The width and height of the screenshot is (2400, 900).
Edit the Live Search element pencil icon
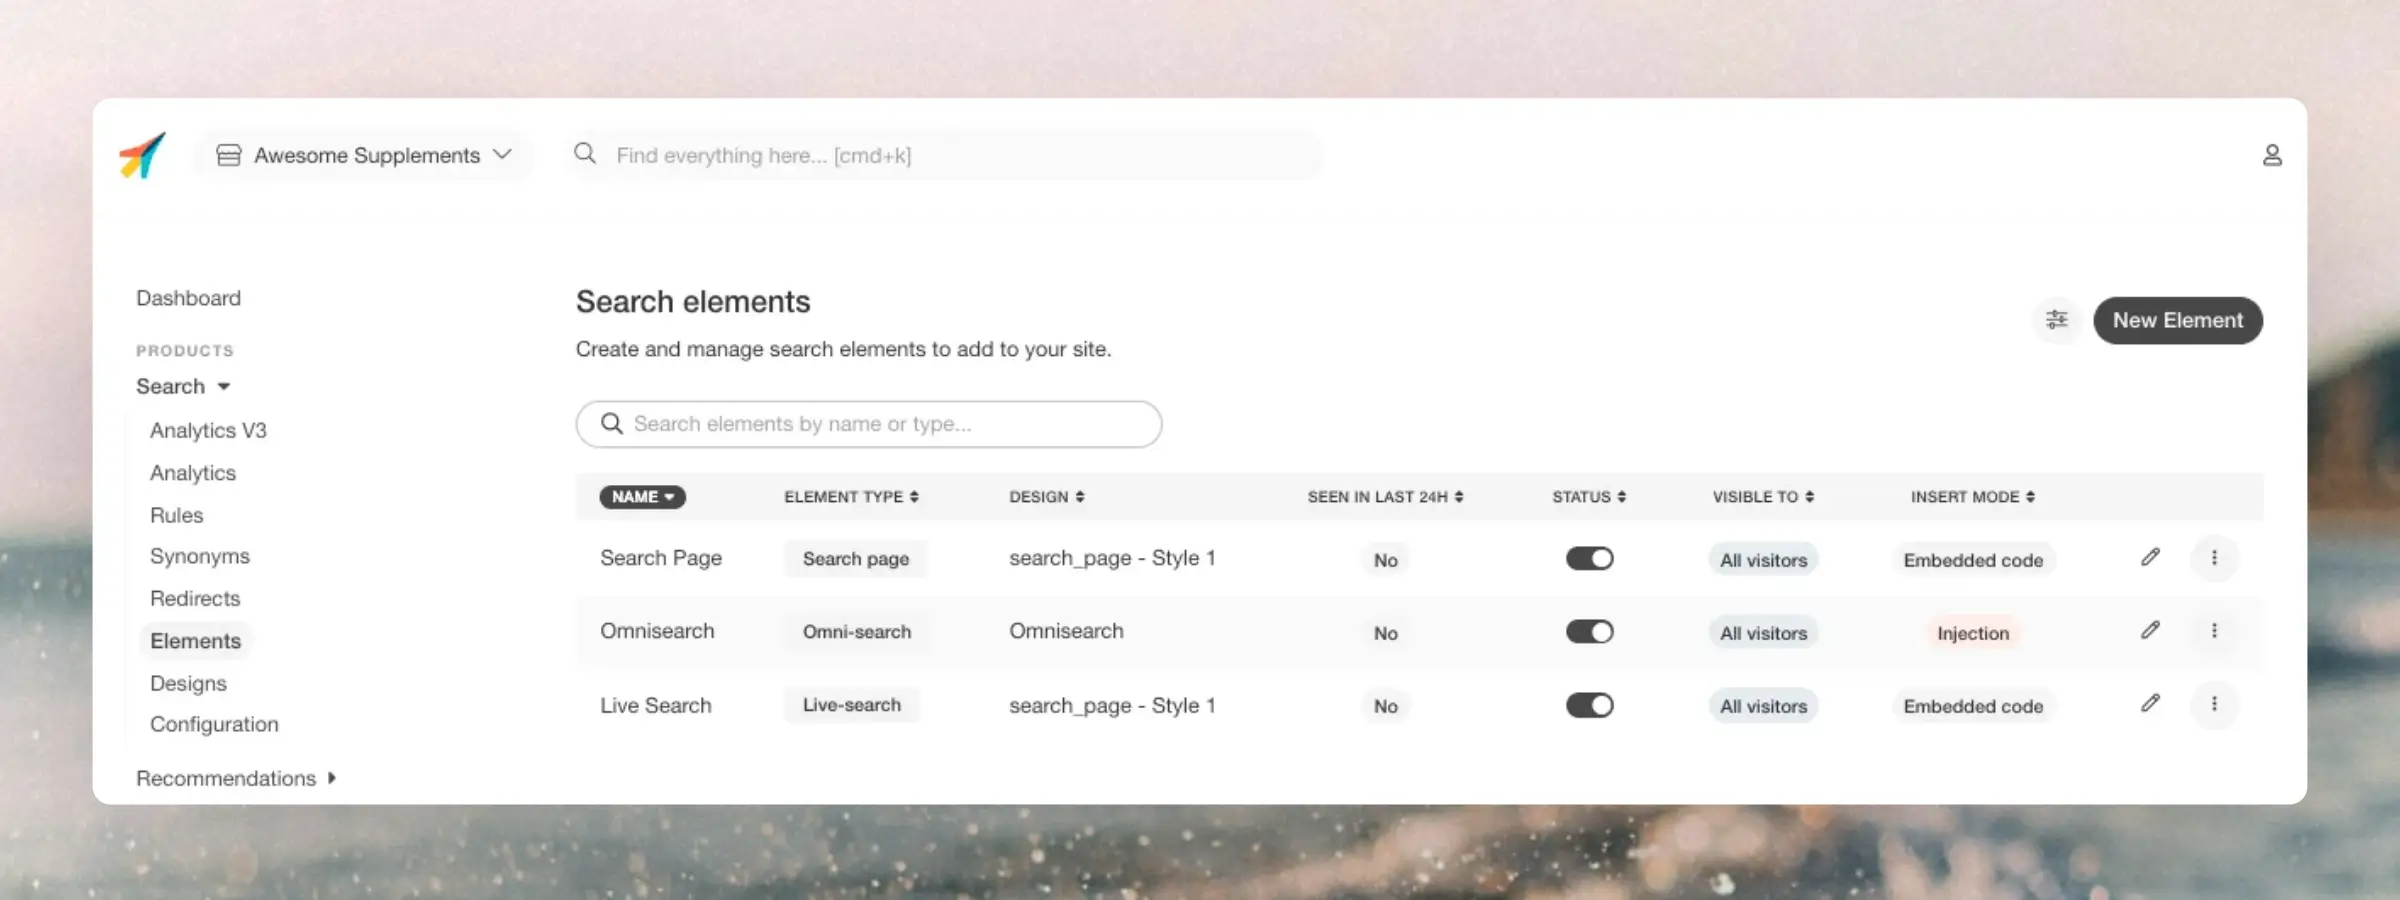click(2150, 704)
